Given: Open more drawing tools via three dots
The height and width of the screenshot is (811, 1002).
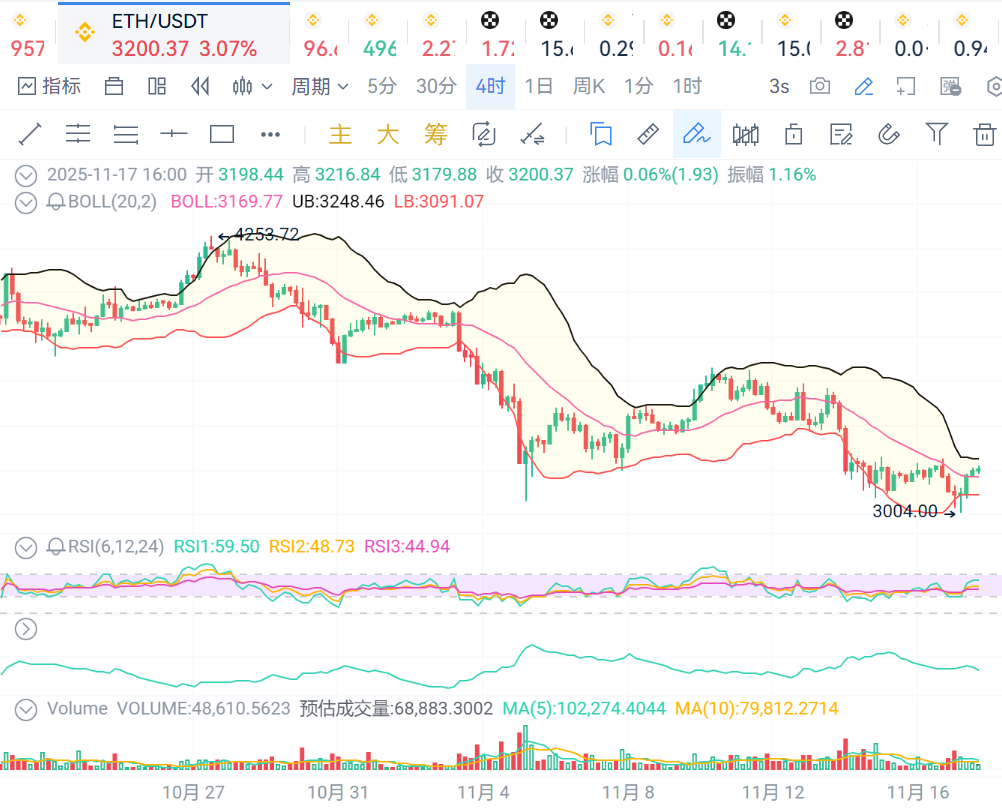Looking at the screenshot, I should [x=270, y=134].
